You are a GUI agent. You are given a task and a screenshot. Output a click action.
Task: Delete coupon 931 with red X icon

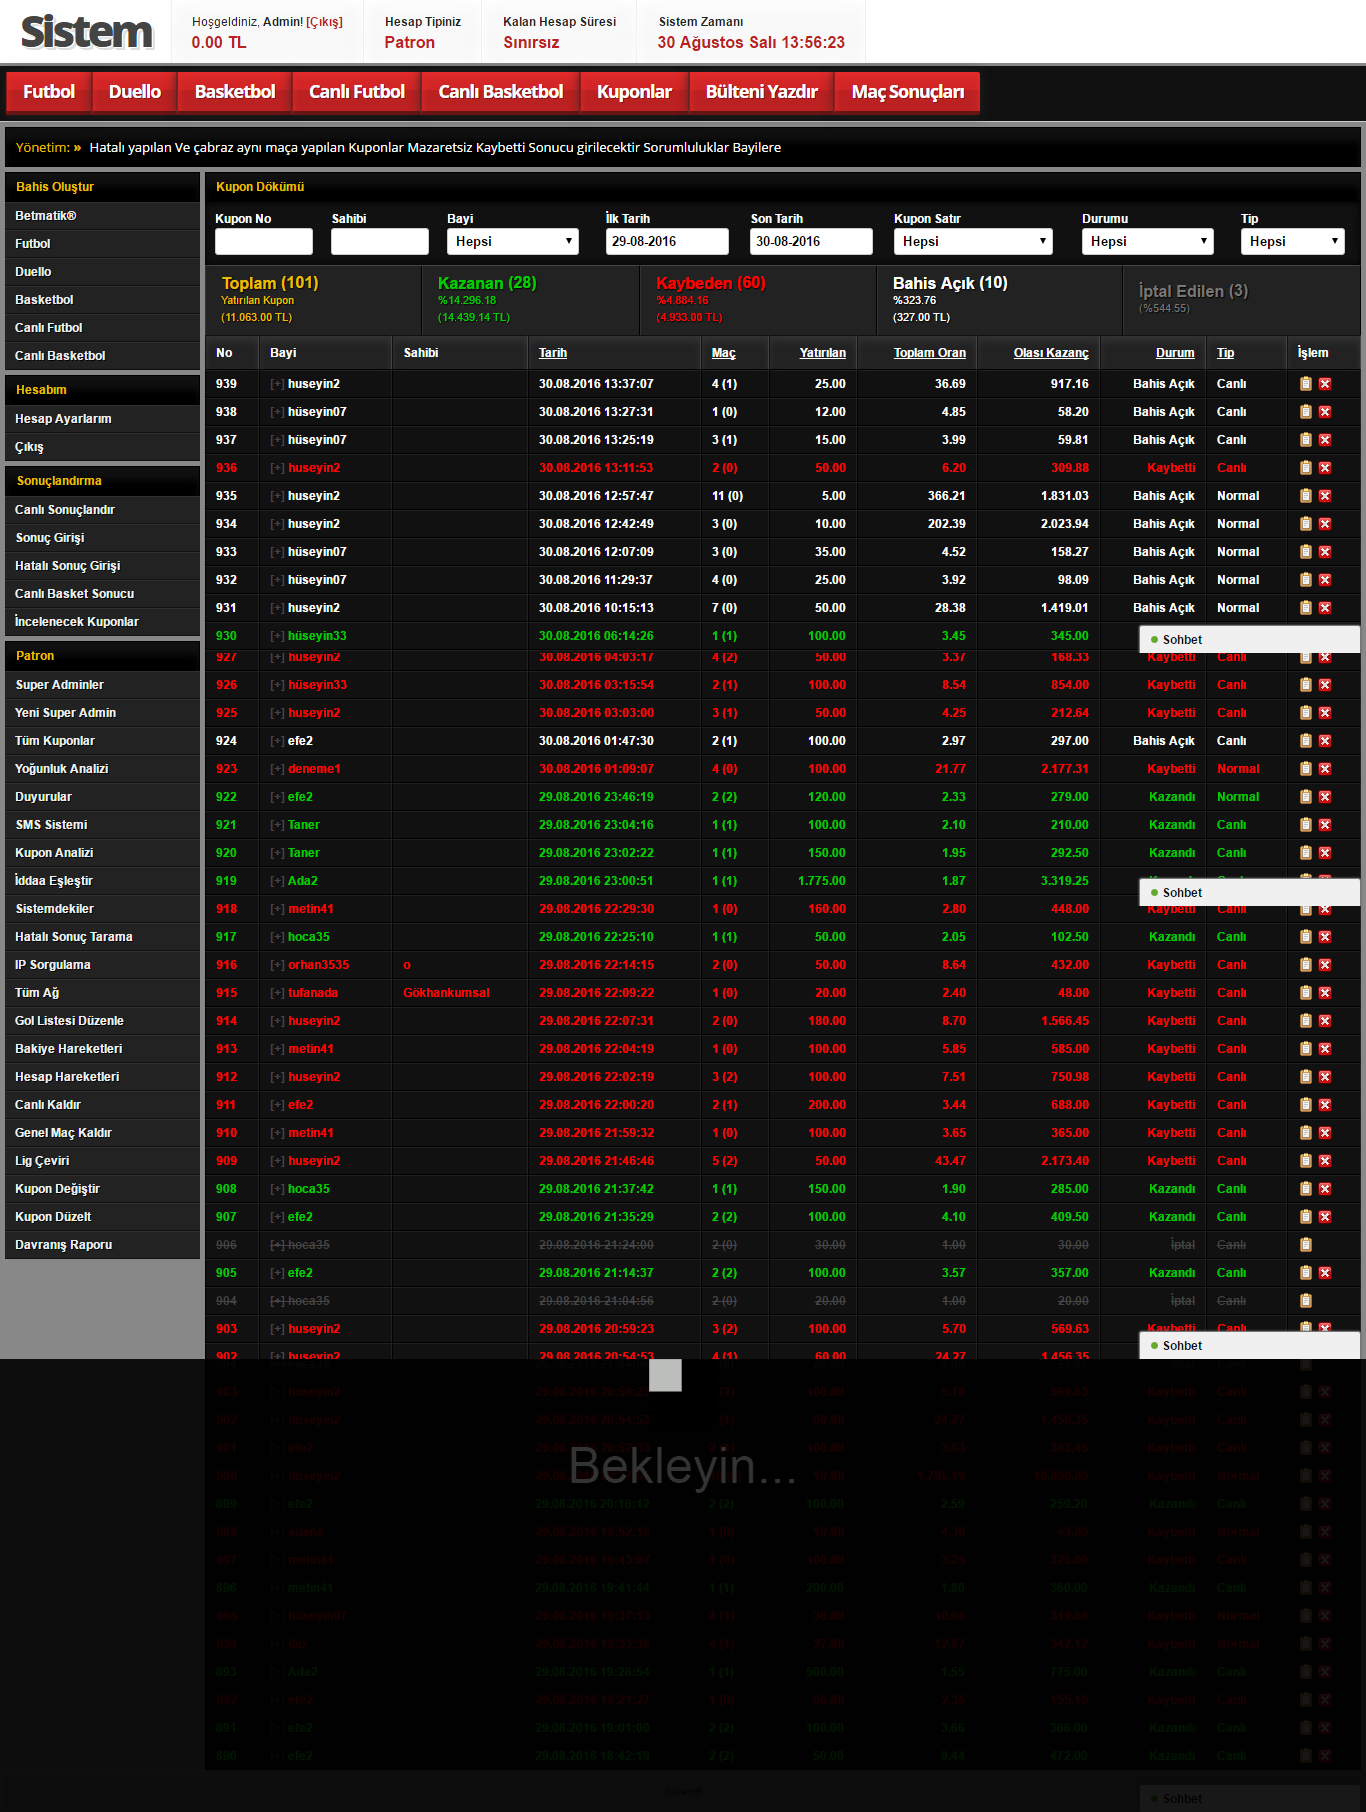(x=1325, y=608)
